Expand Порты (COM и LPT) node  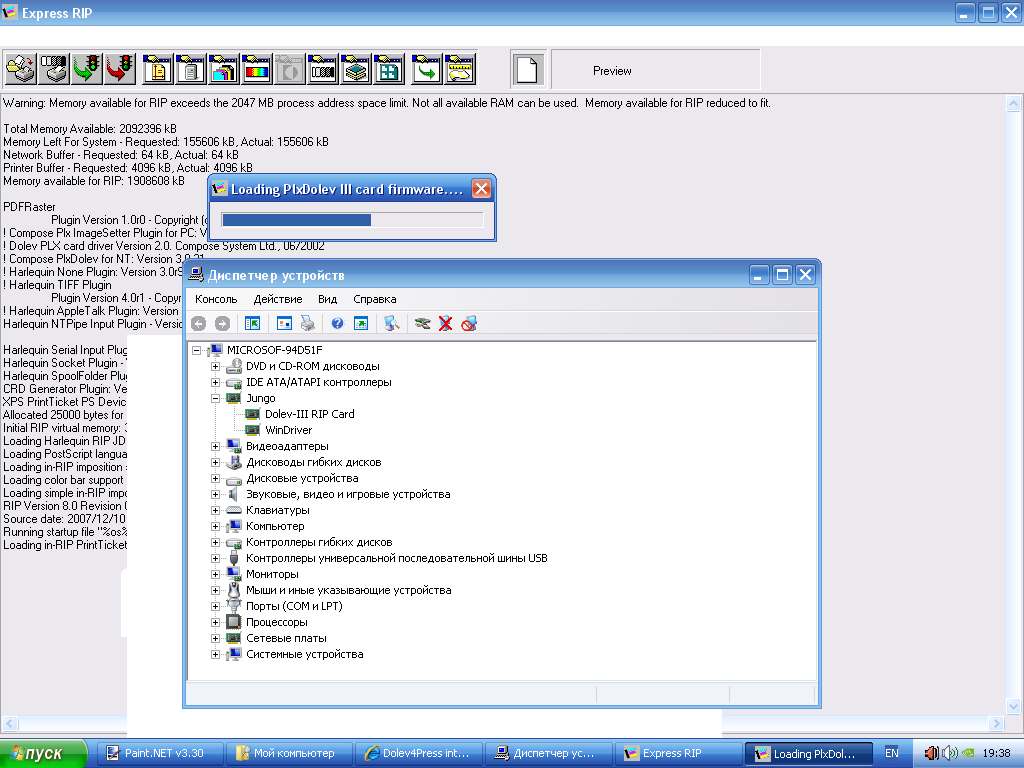tap(216, 607)
